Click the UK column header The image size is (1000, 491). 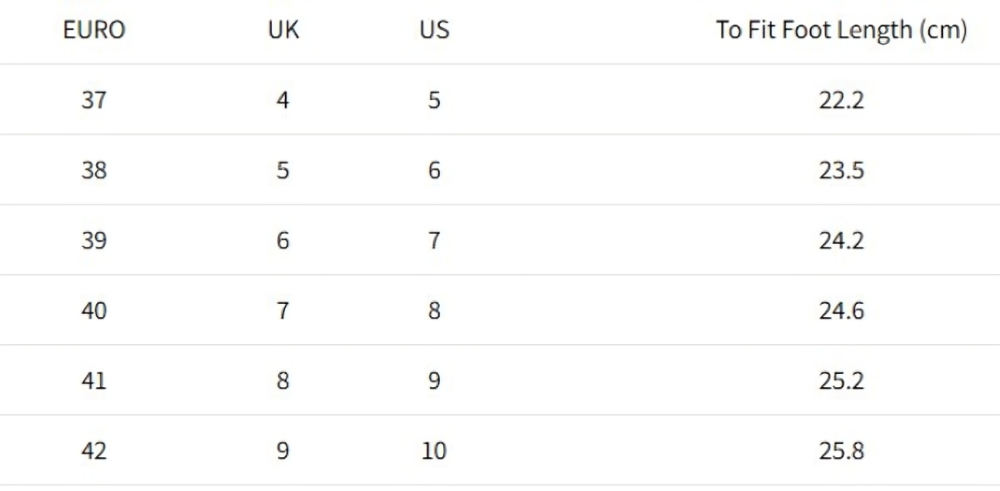tap(283, 30)
